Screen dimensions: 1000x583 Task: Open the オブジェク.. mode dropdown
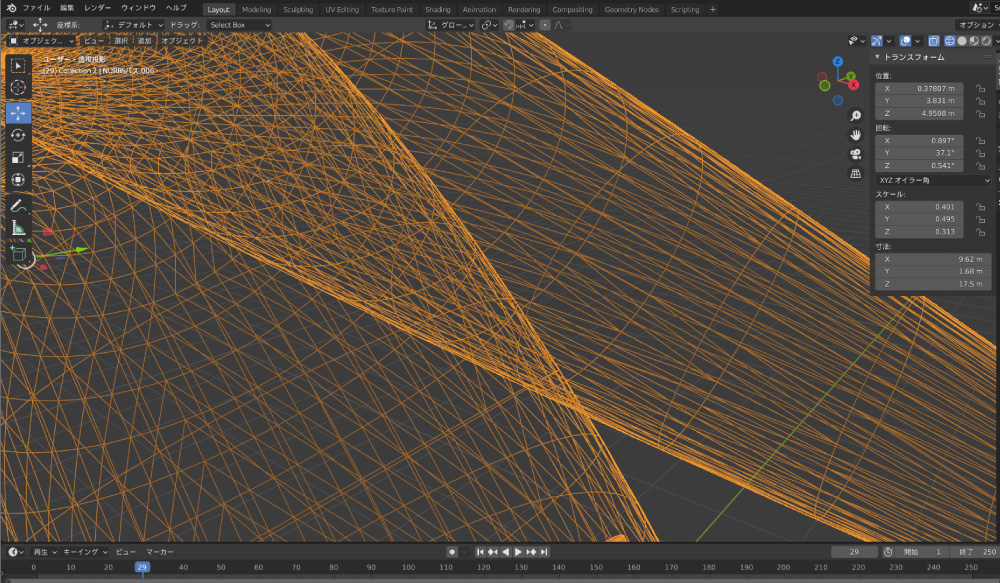pyautogui.click(x=41, y=41)
